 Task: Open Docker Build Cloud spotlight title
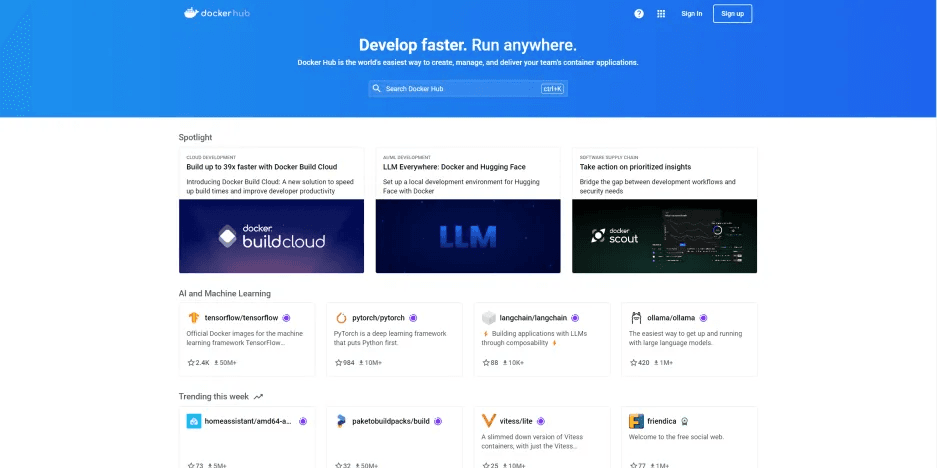262,167
